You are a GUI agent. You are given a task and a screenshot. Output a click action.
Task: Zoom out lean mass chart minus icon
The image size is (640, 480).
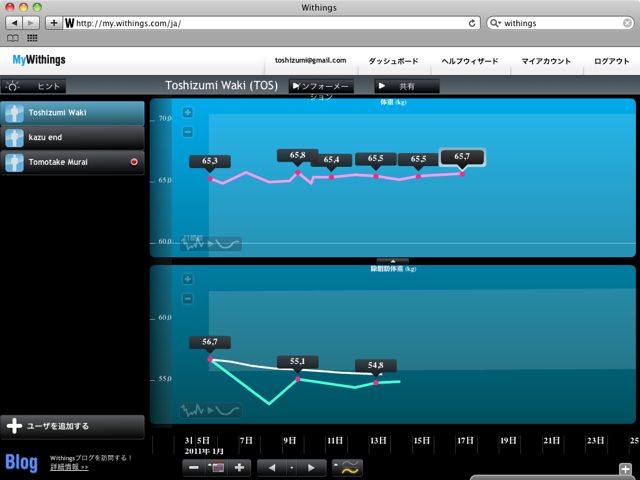(187, 298)
